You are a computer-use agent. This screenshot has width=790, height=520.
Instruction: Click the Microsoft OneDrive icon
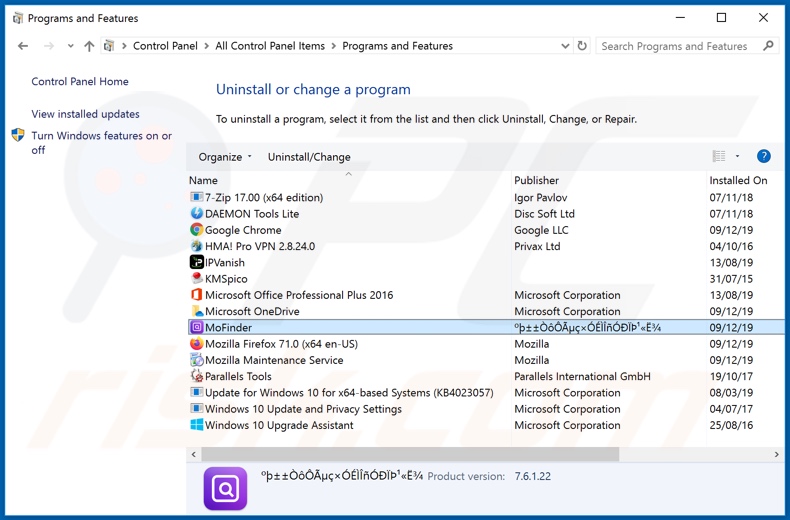click(196, 311)
